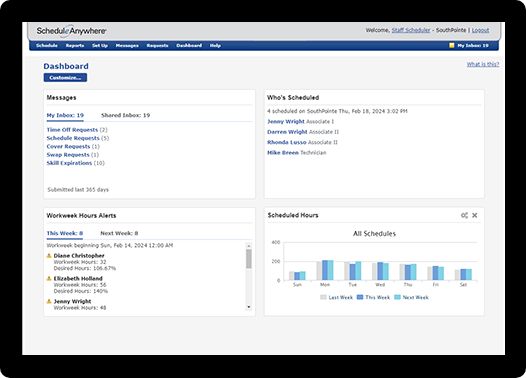
Task: Click the yellow inbox note icon
Action: coord(452,45)
